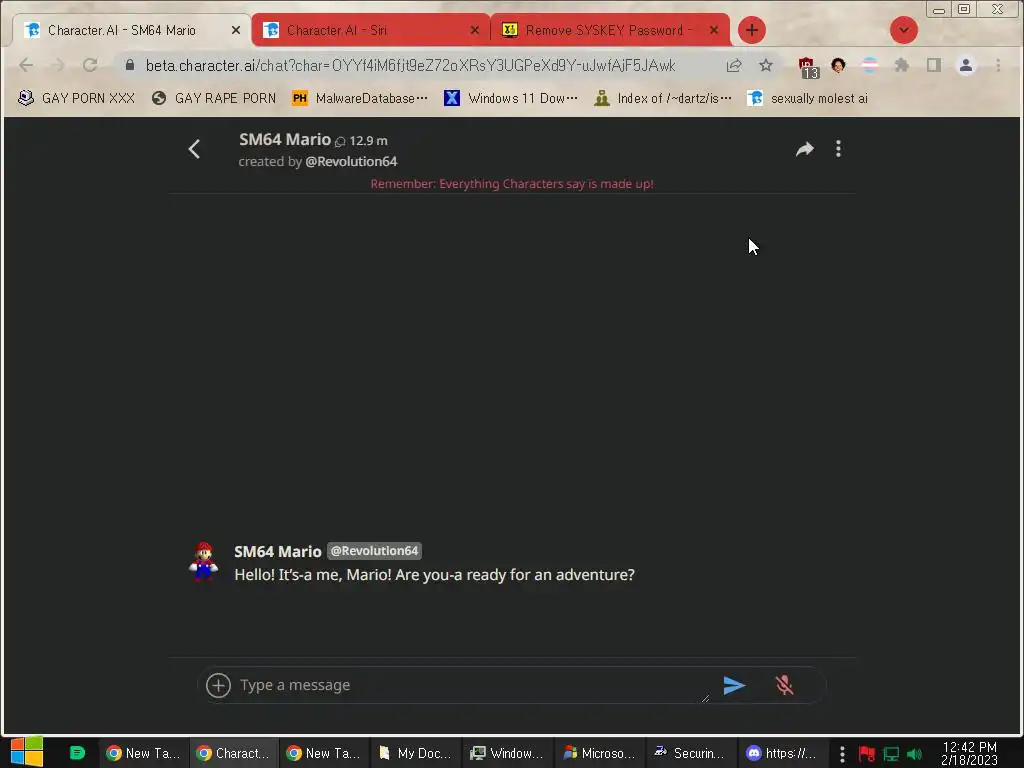Switch to Charact... Chrome taskbar window
The height and width of the screenshot is (768, 1024).
pos(233,753)
